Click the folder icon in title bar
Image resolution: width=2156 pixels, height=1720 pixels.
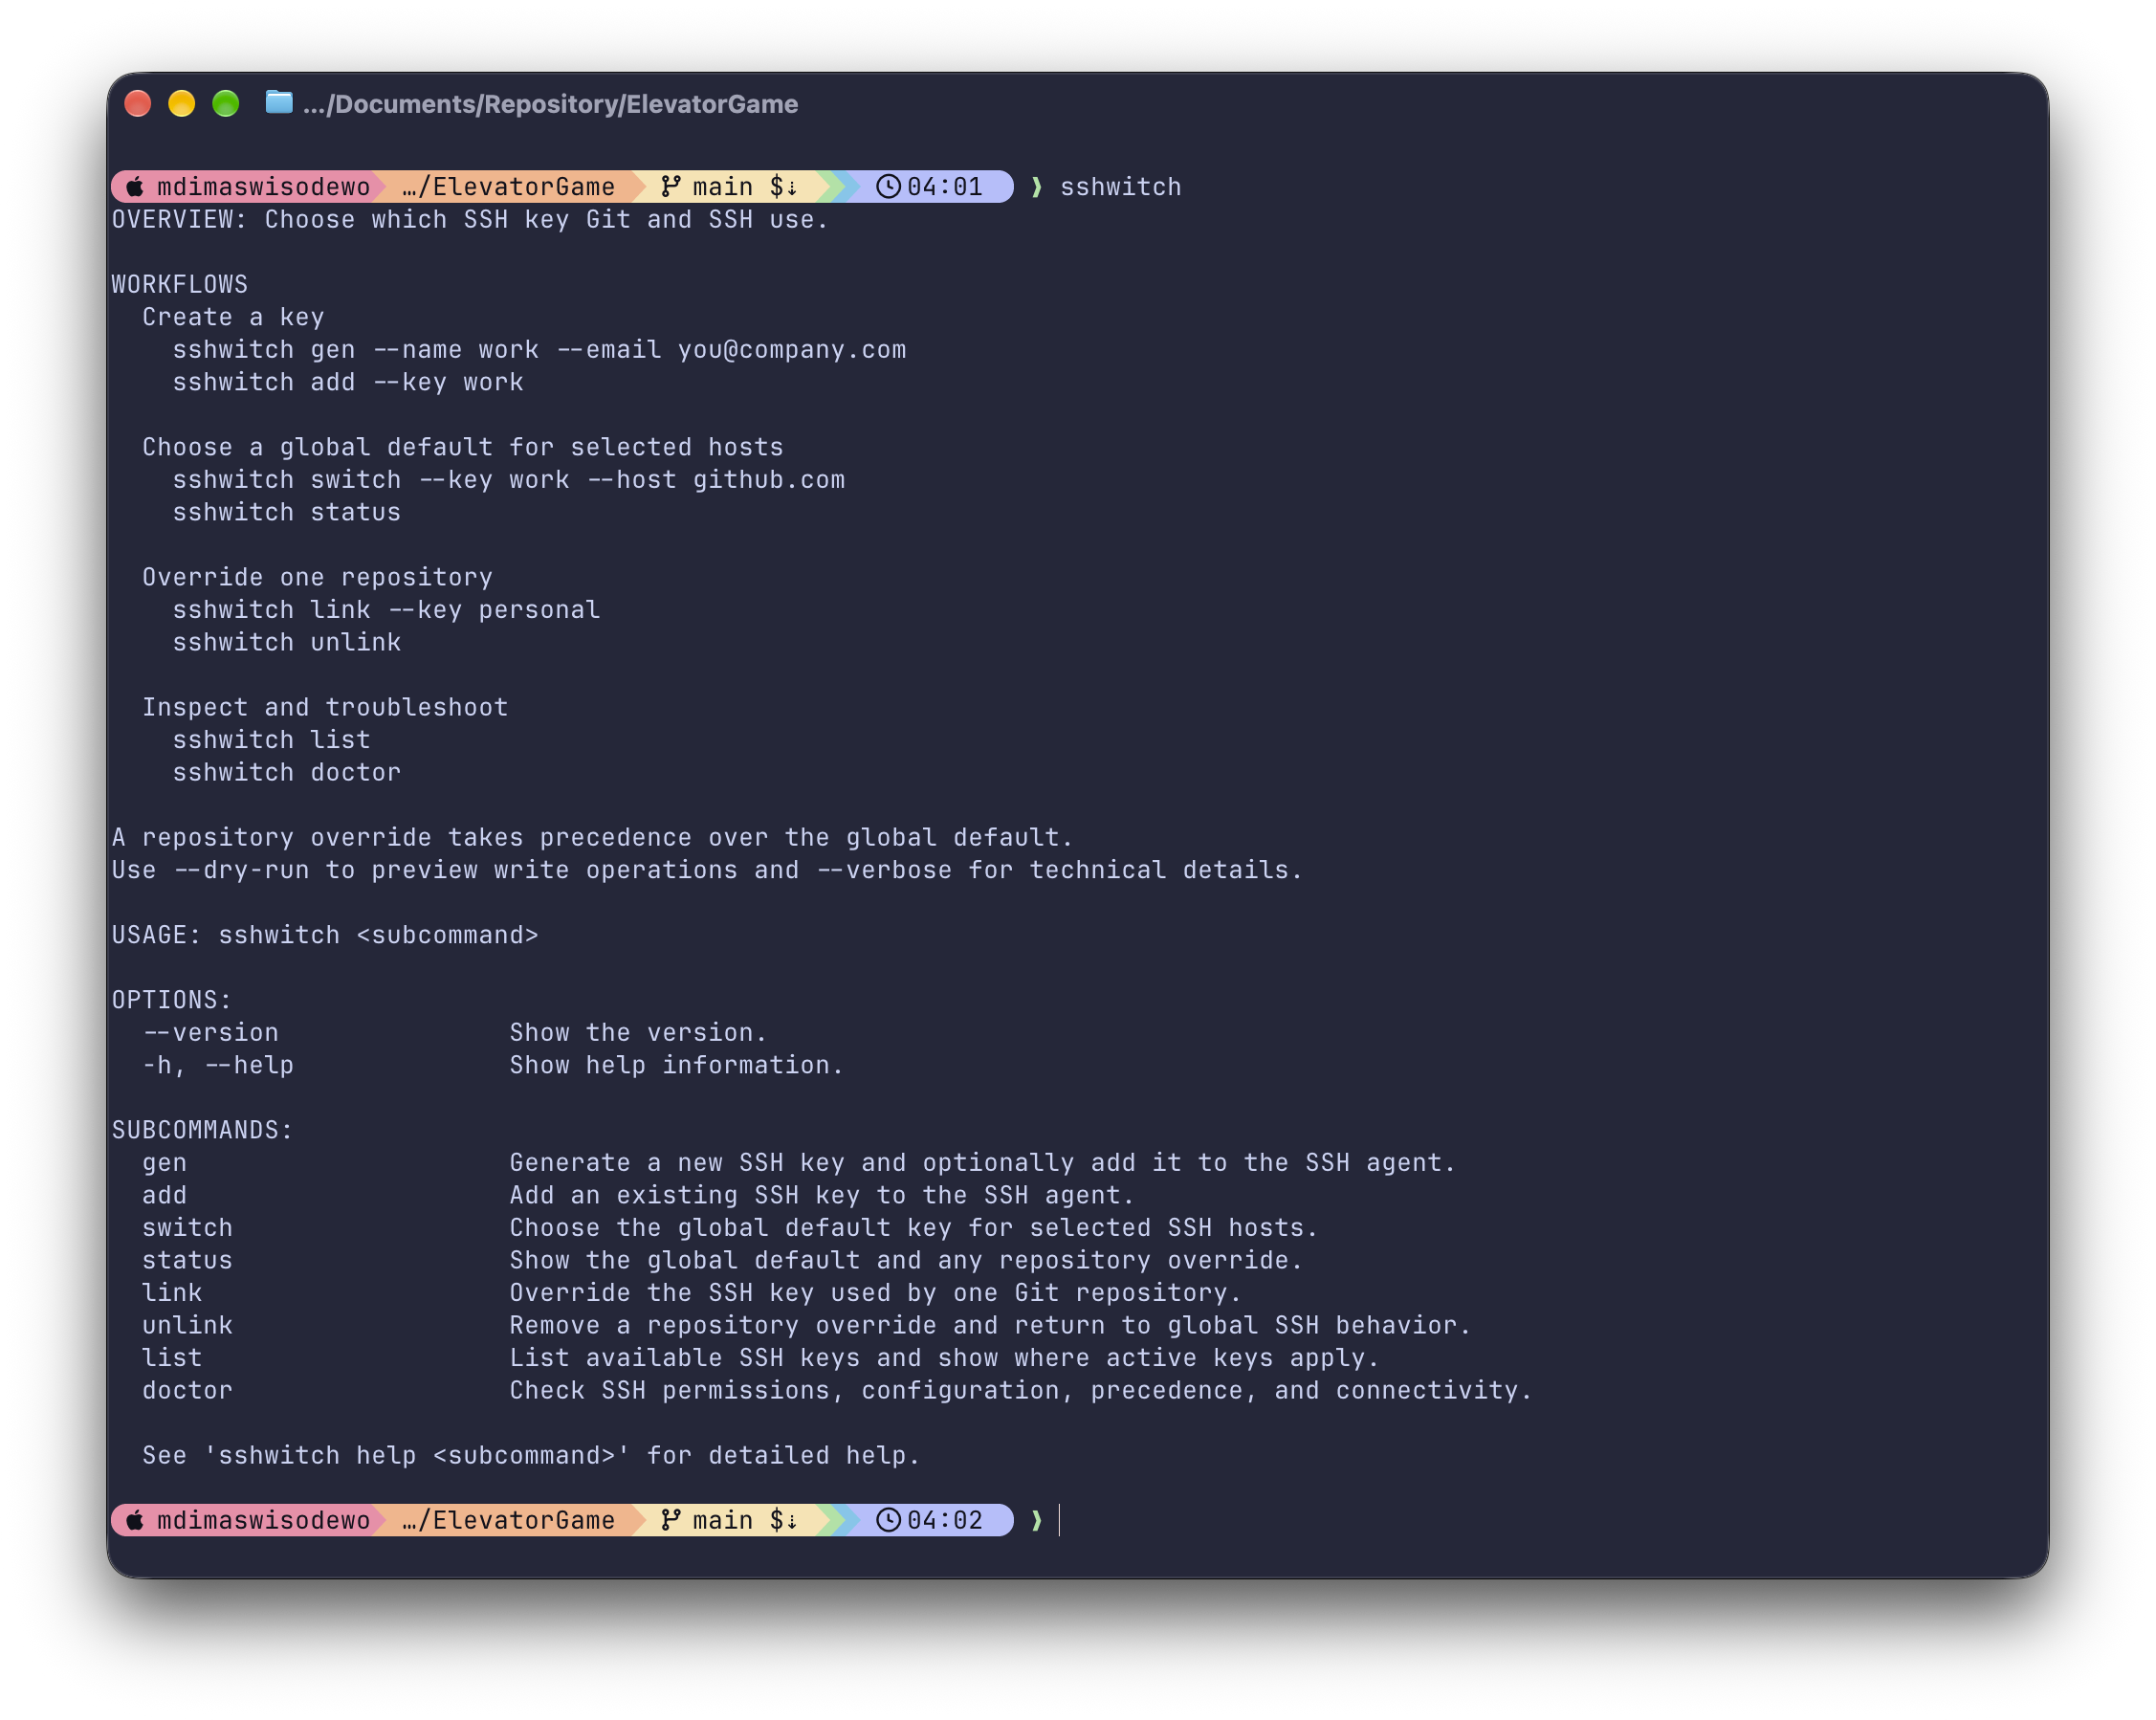tap(279, 103)
